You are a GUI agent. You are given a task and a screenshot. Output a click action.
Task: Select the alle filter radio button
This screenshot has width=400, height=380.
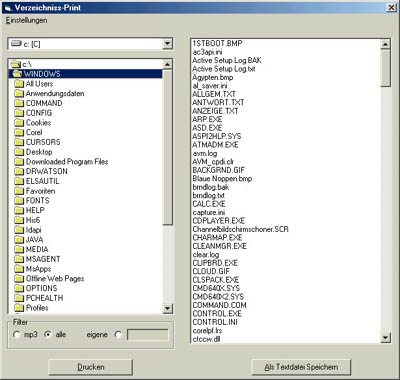(48, 334)
